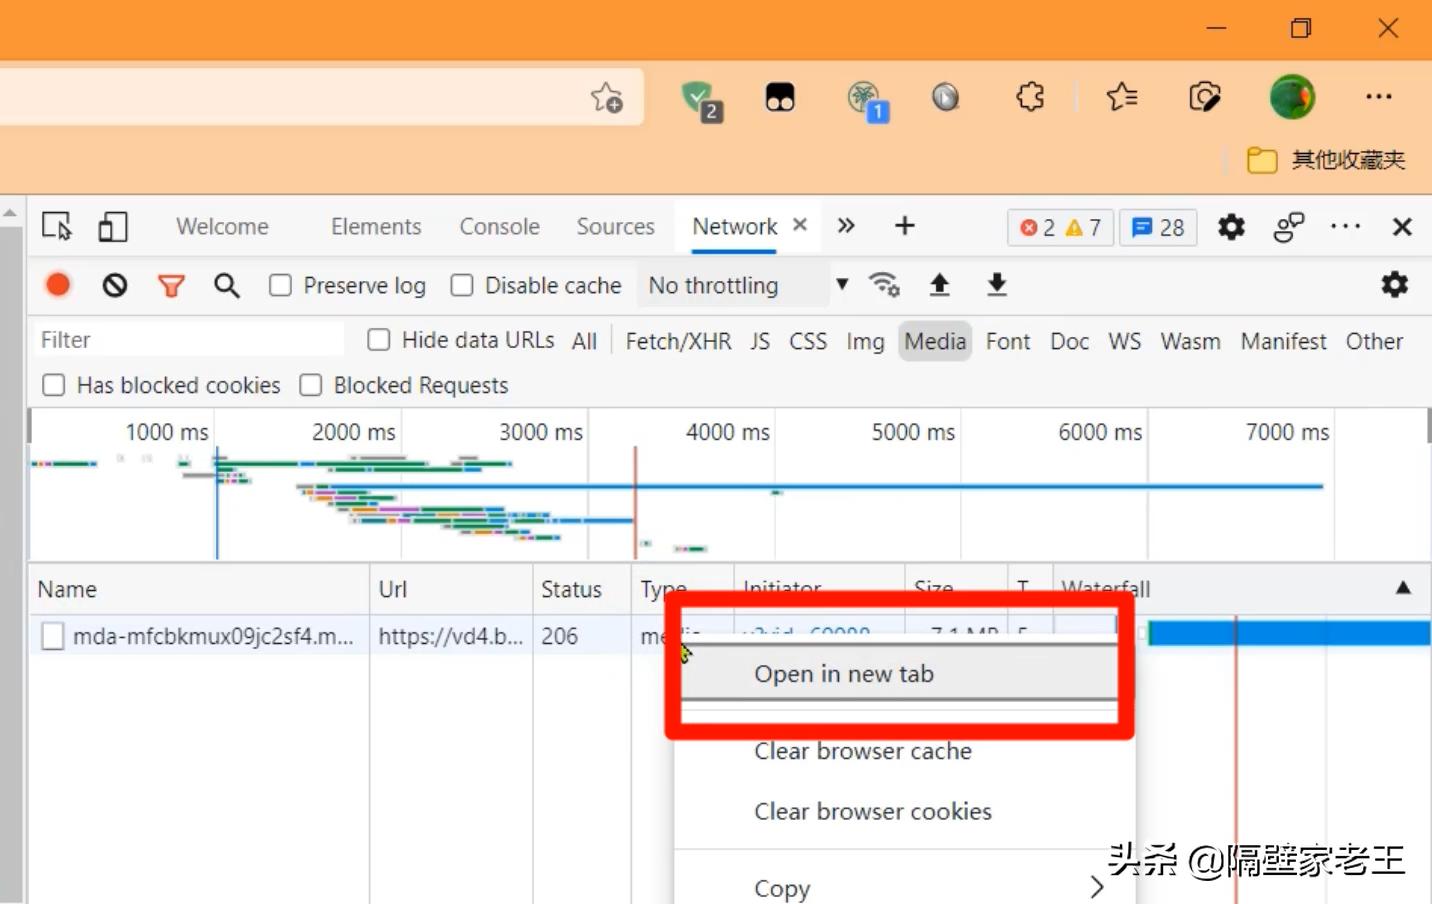Open browser Settings and more menu
The height and width of the screenshot is (904, 1432).
click(1379, 97)
